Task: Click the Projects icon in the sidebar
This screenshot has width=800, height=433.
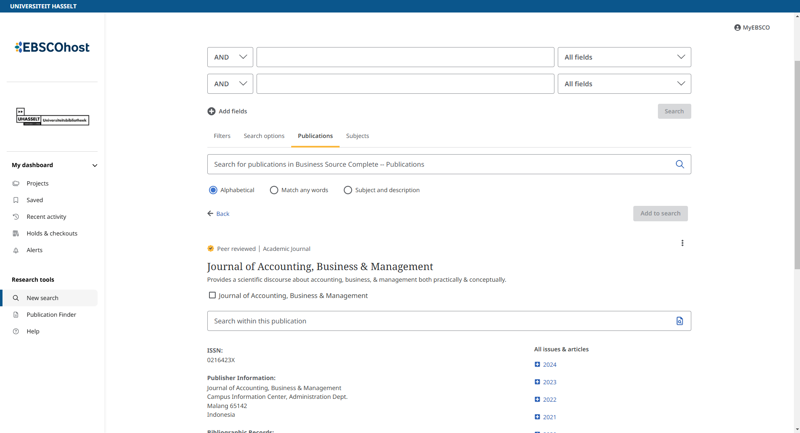Action: click(x=16, y=184)
